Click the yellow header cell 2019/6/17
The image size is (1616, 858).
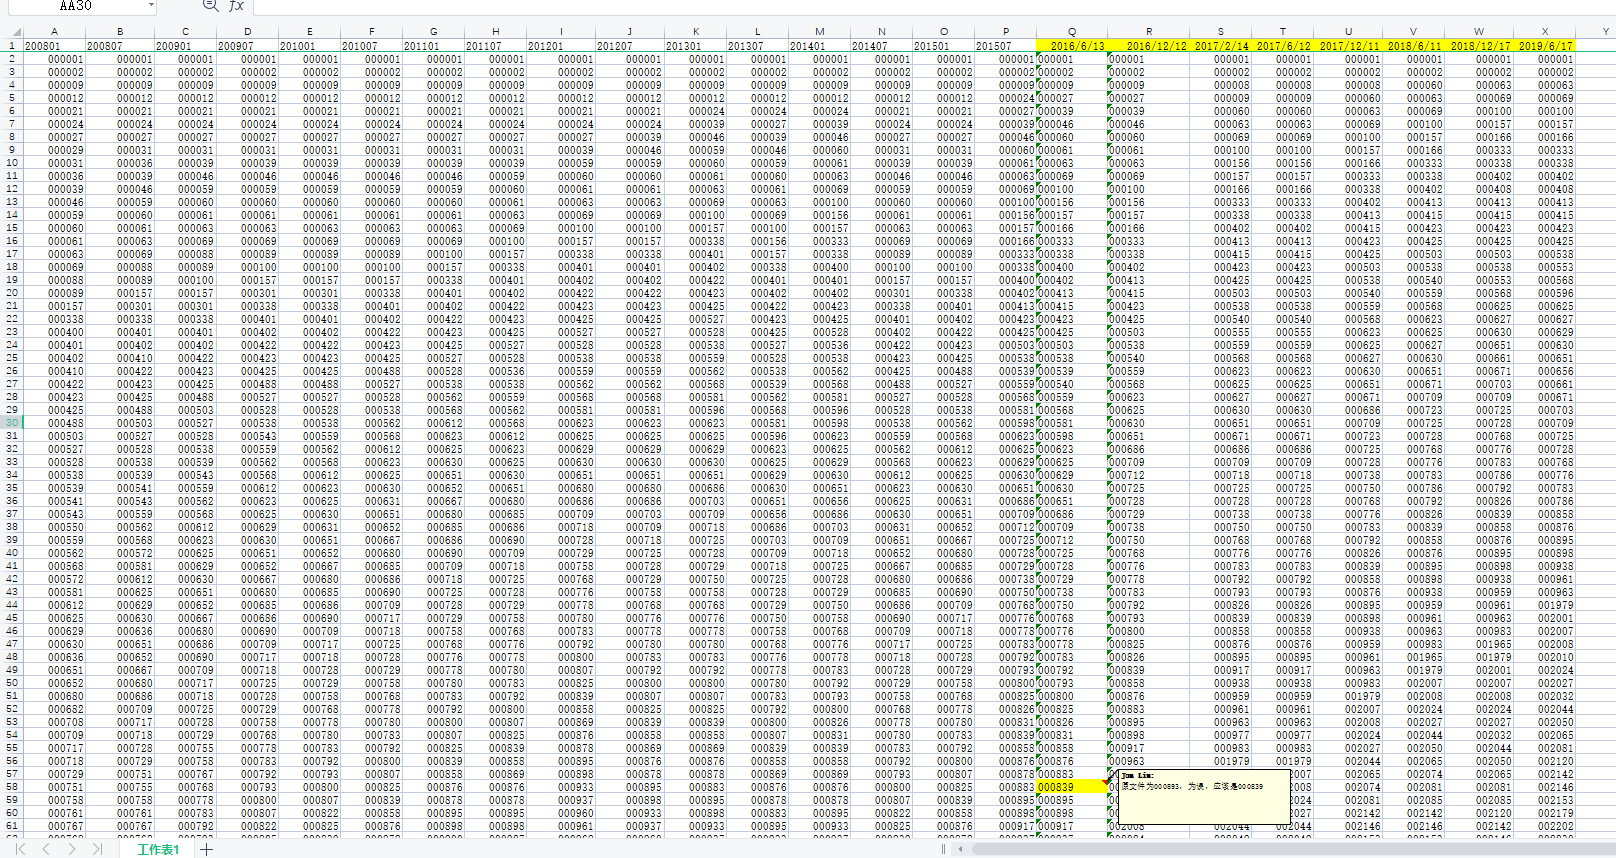1544,46
